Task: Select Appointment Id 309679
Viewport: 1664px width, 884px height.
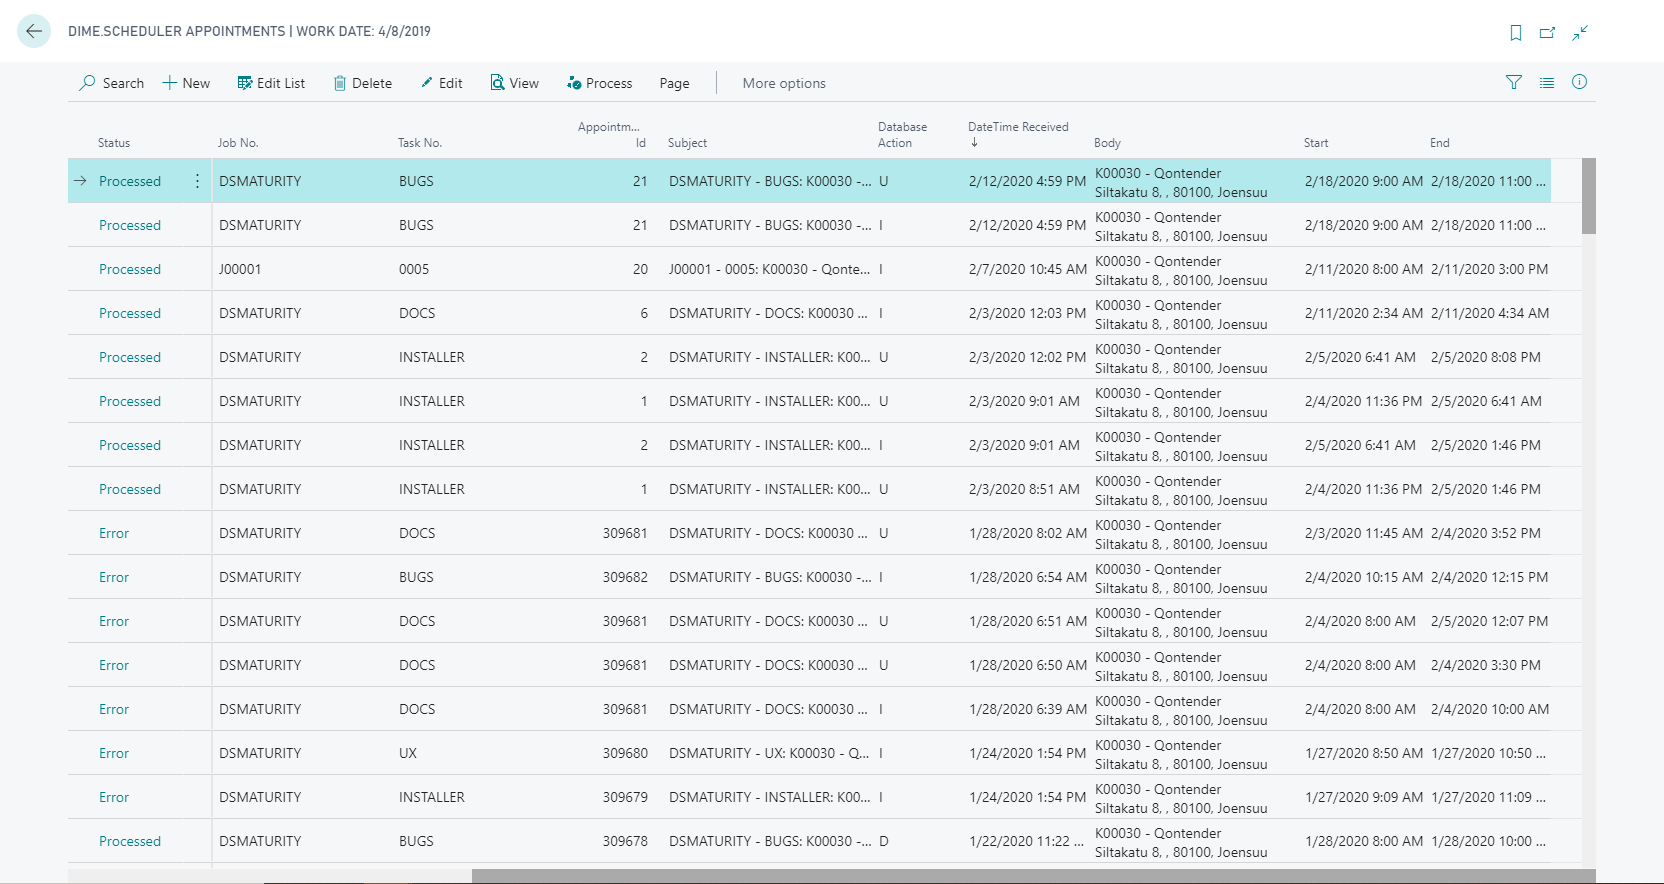Action: coord(625,797)
